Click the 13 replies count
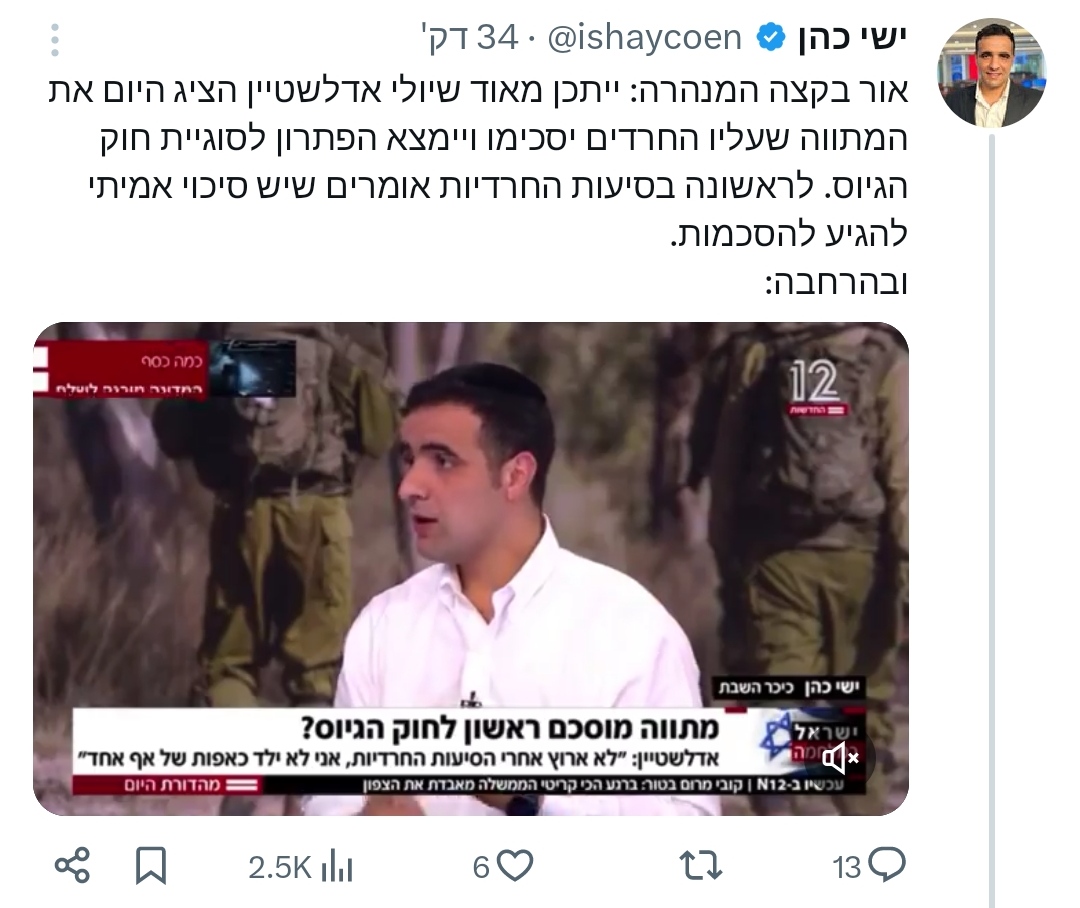 tap(847, 867)
